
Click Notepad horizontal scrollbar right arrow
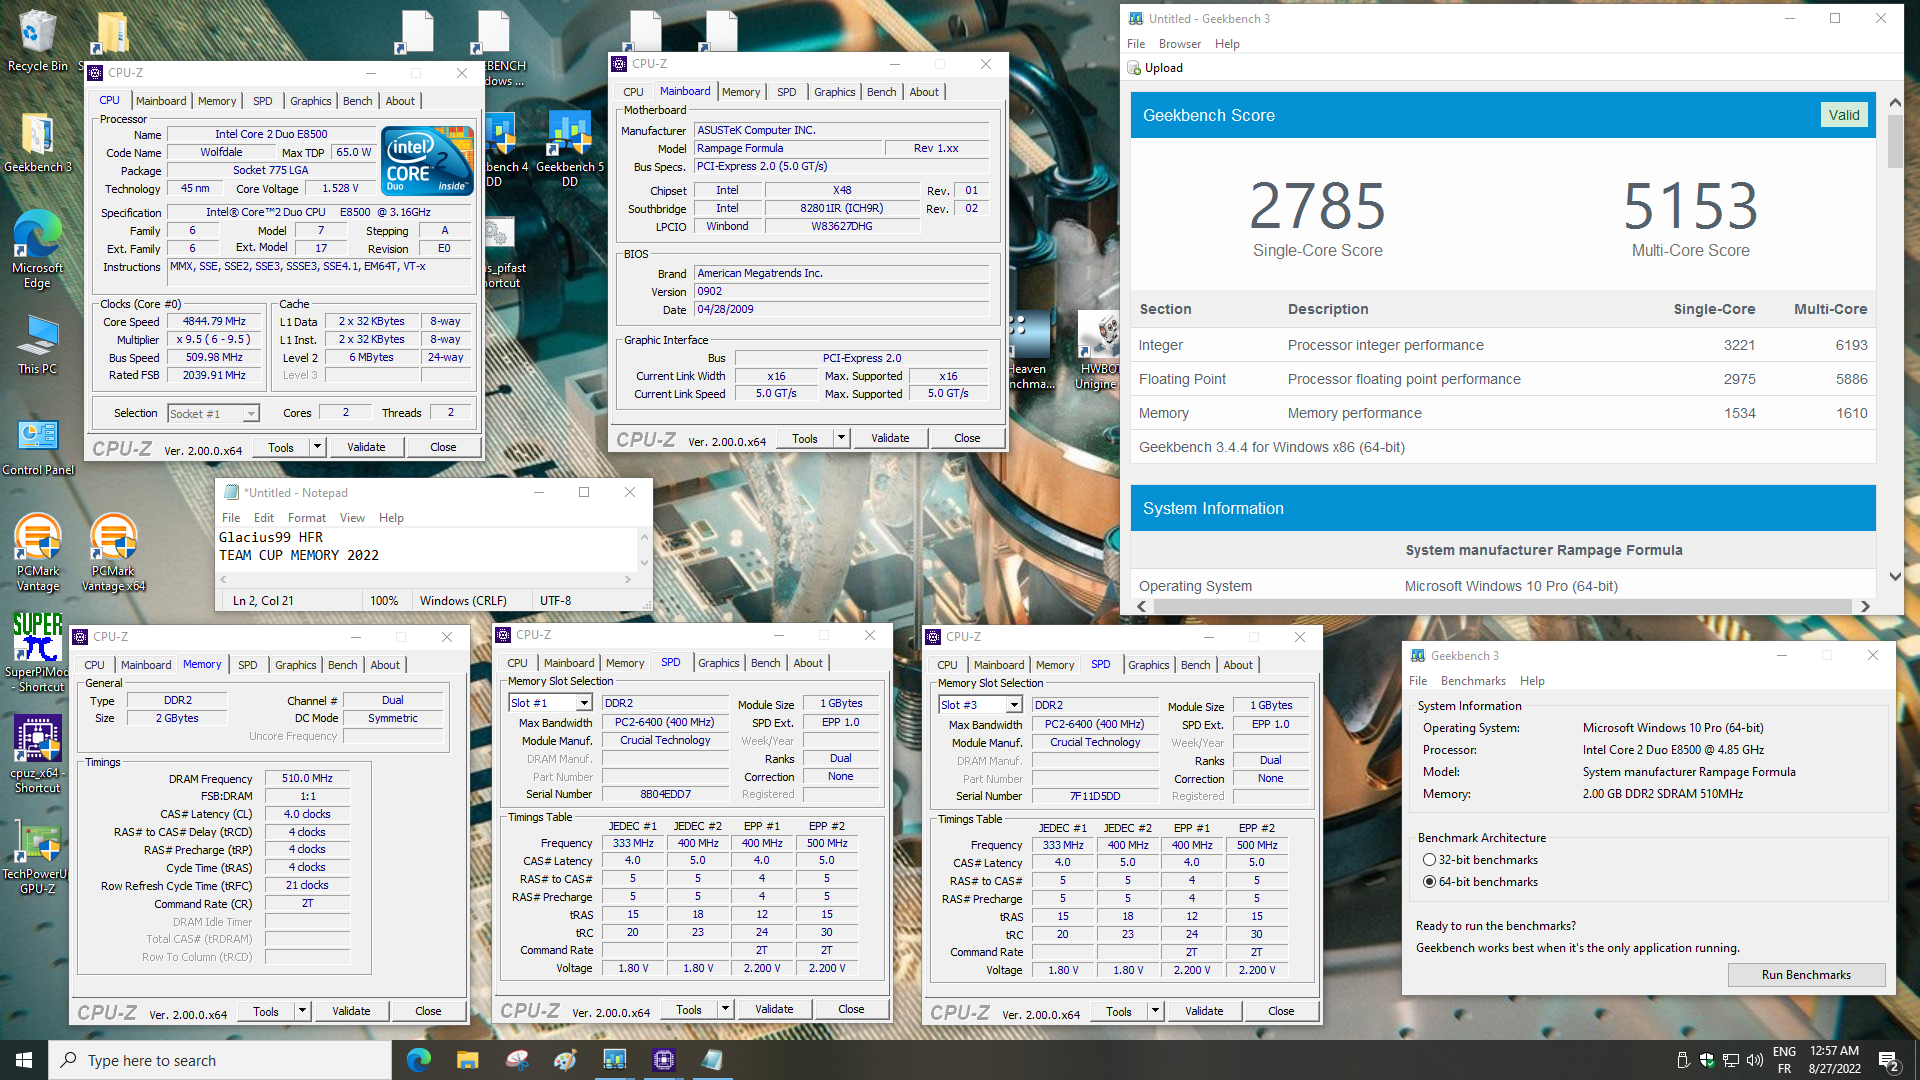point(627,579)
